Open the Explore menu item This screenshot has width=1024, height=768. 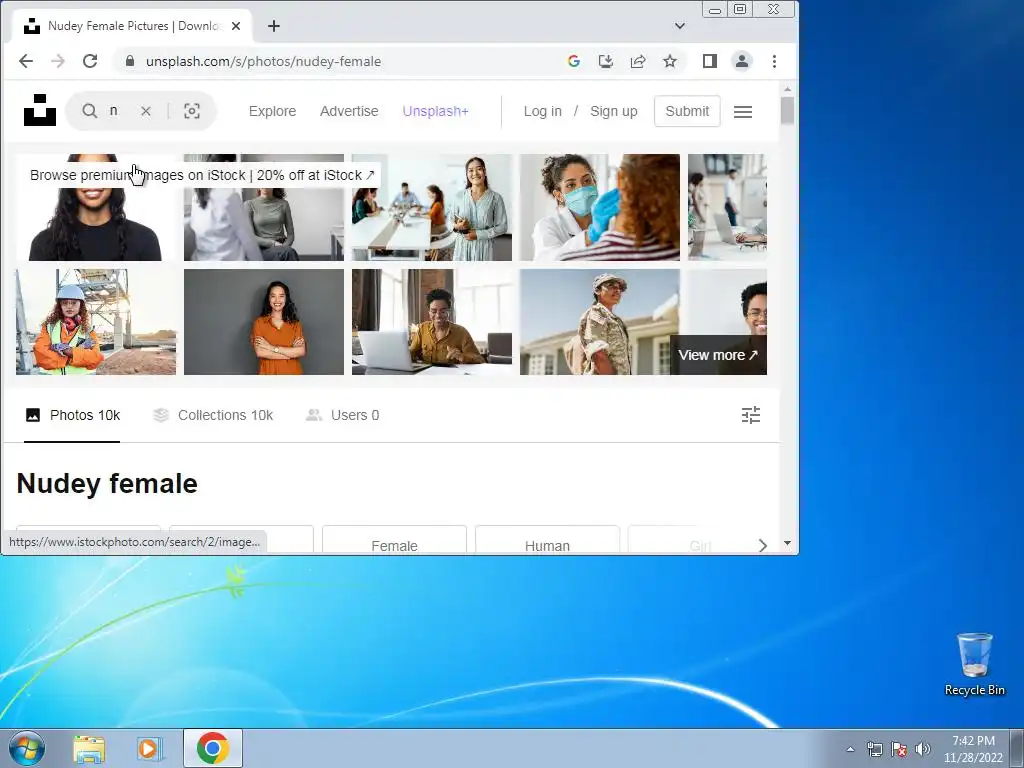click(272, 111)
